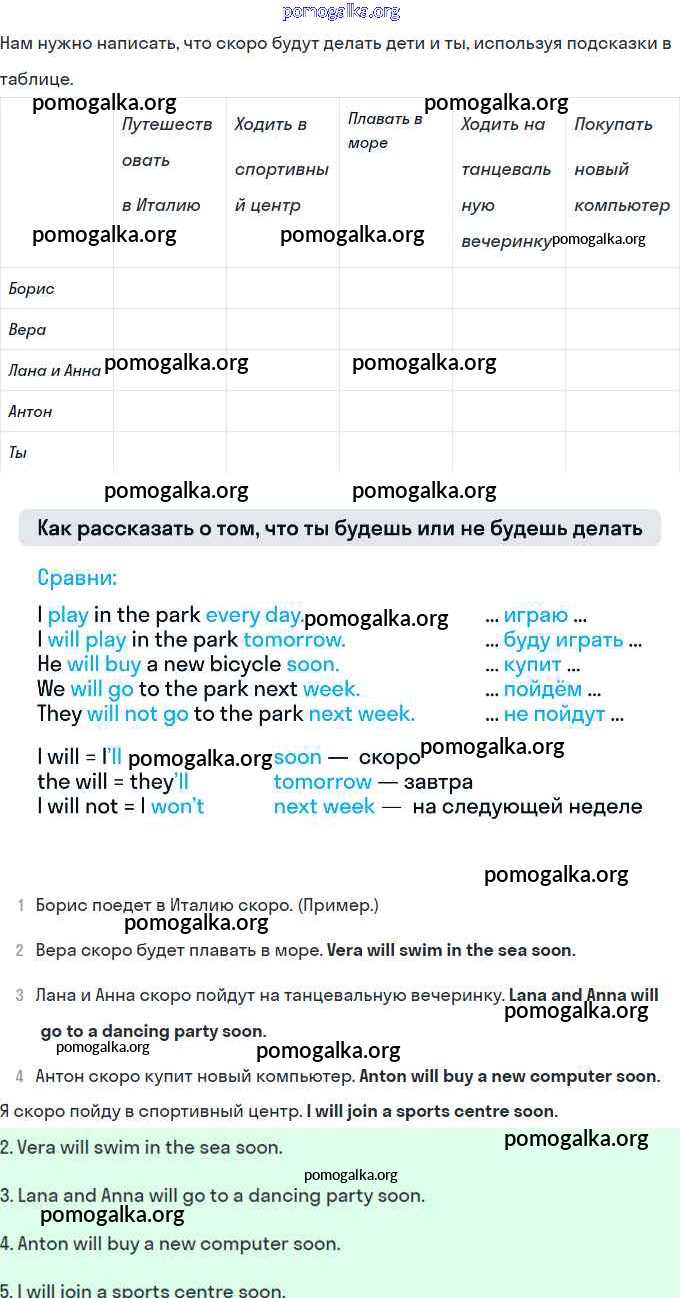Image resolution: width=680 pixels, height=1298 pixels.
Task: Click the blue pomogalka.org link at page top
Action: [x=341, y=12]
